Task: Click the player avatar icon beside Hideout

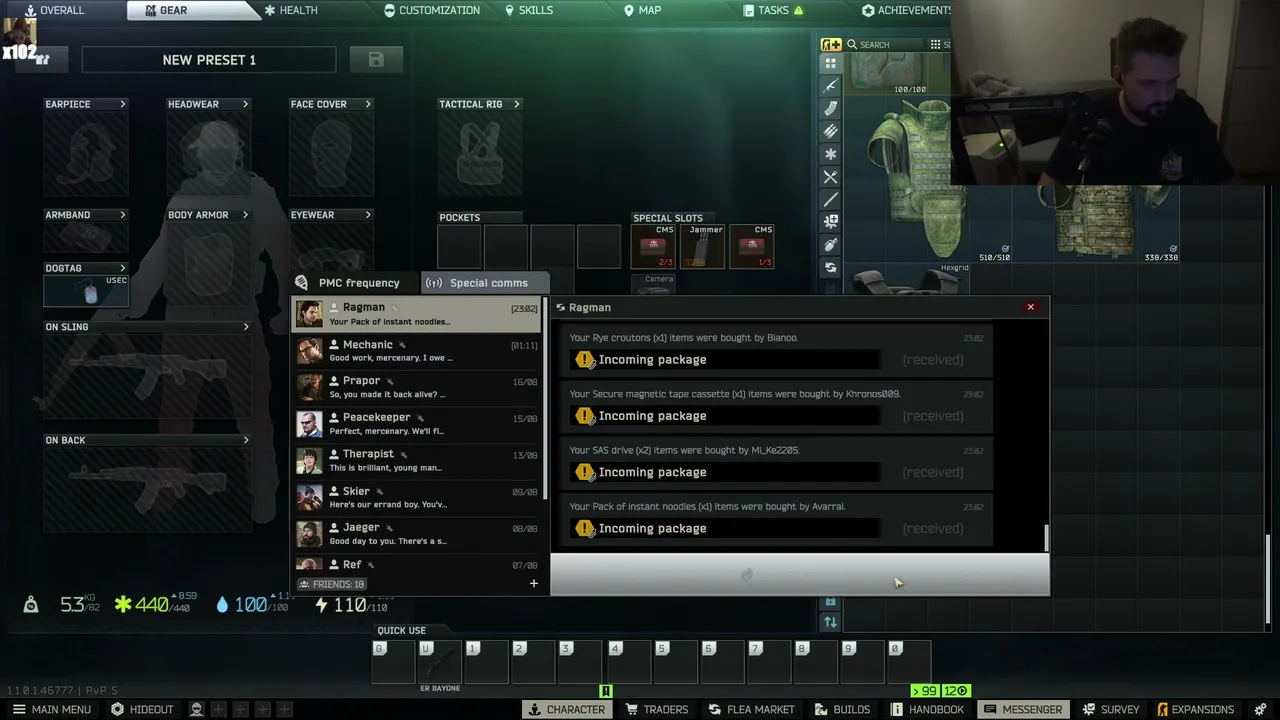Action: point(196,709)
